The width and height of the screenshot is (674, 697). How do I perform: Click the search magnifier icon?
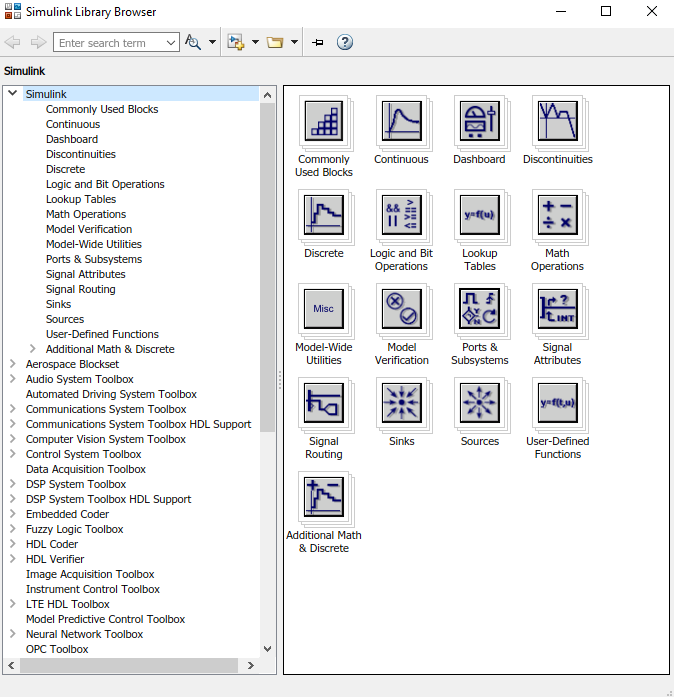[x=193, y=42]
